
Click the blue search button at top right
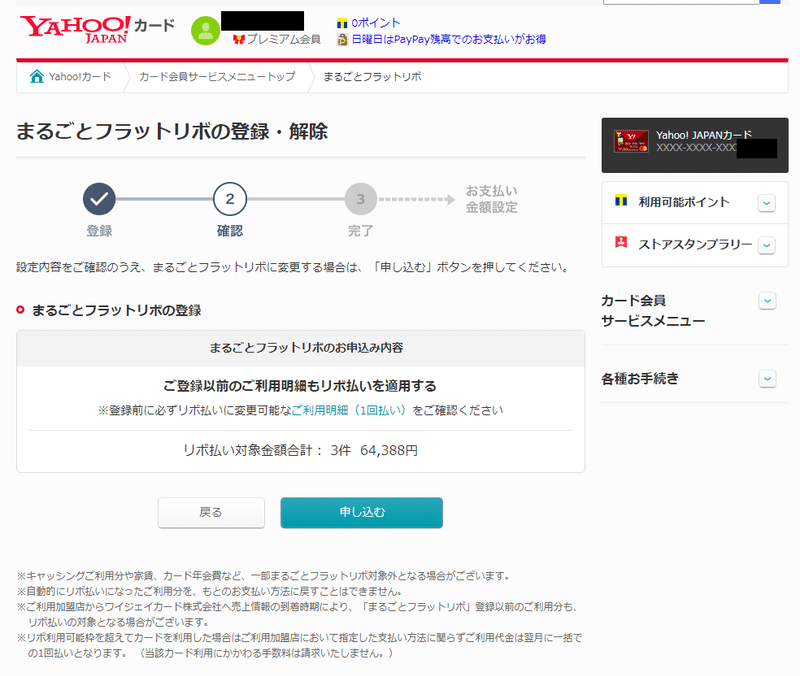(770, 2)
